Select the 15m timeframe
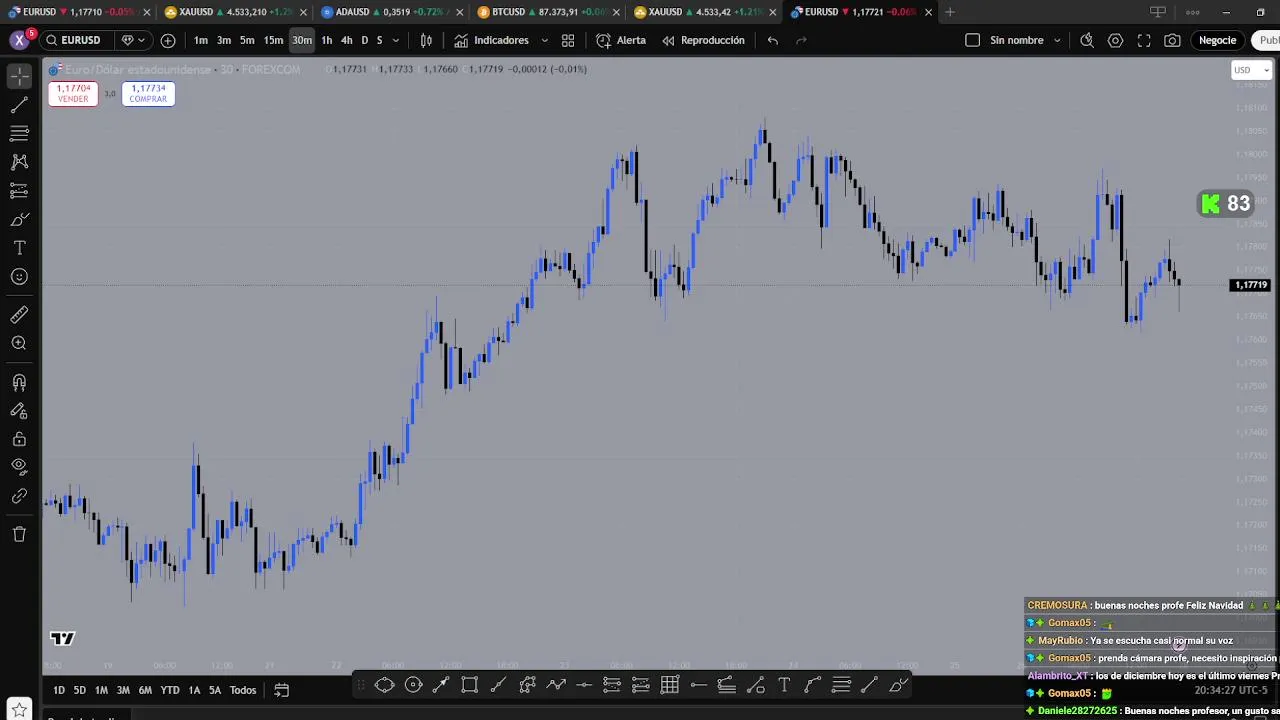Screen dimensions: 1280x720 coord(273,40)
